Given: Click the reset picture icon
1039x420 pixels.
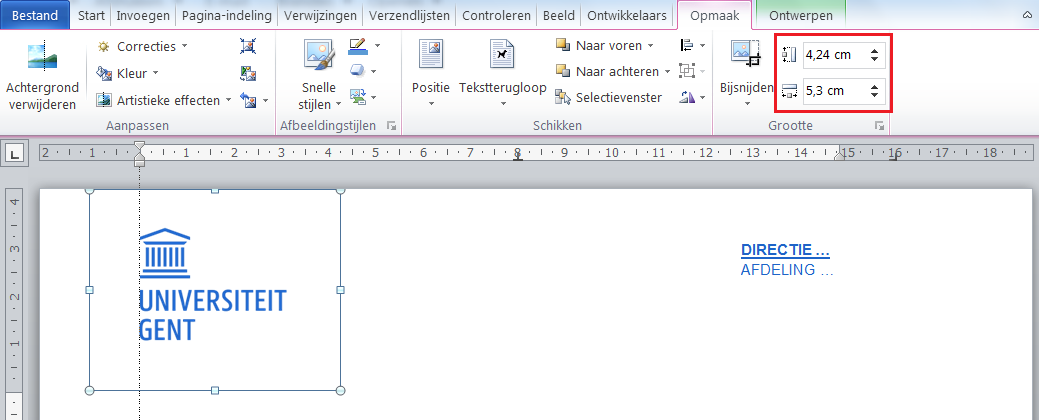Looking at the screenshot, I should click(x=248, y=100).
